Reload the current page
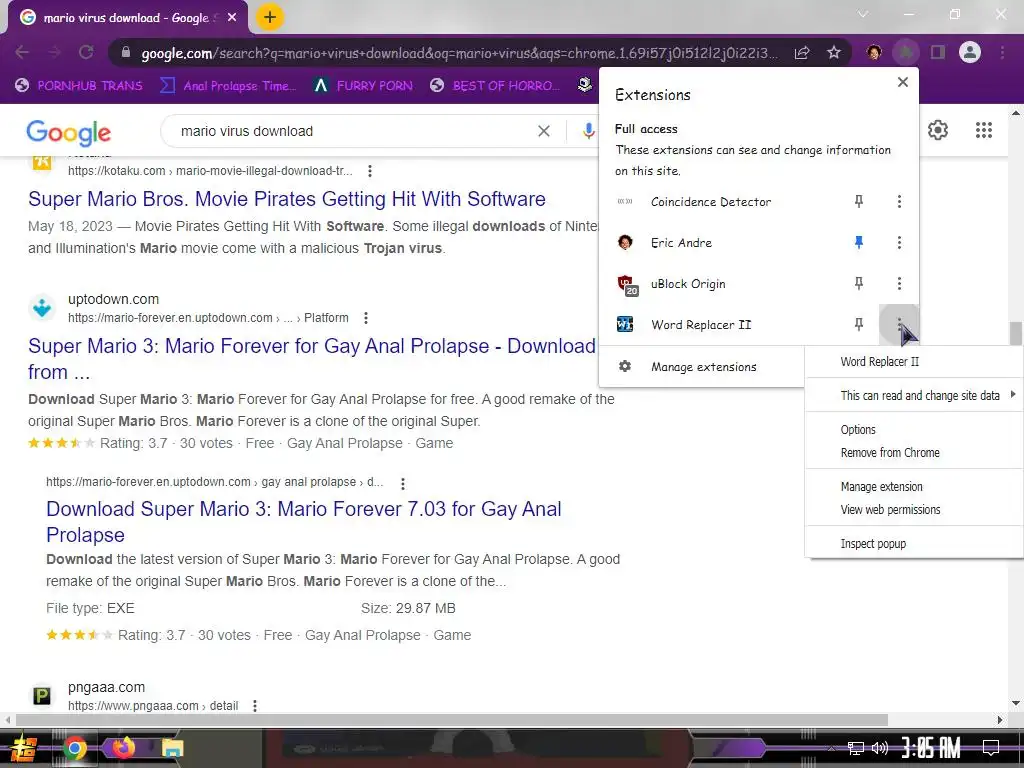 point(86,52)
